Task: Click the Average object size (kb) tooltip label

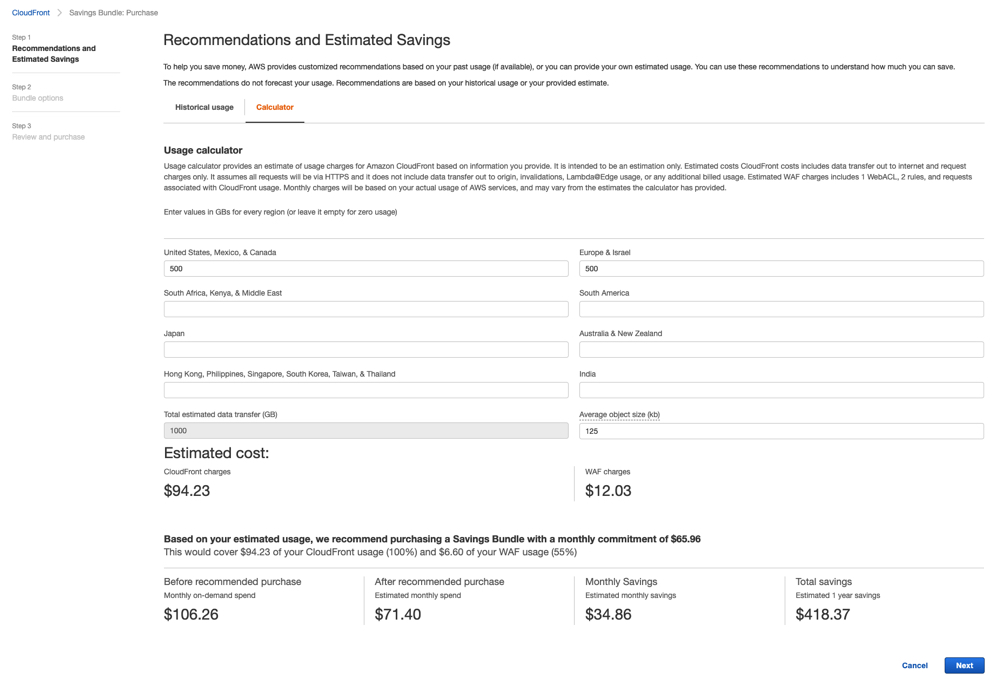Action: [x=620, y=414]
